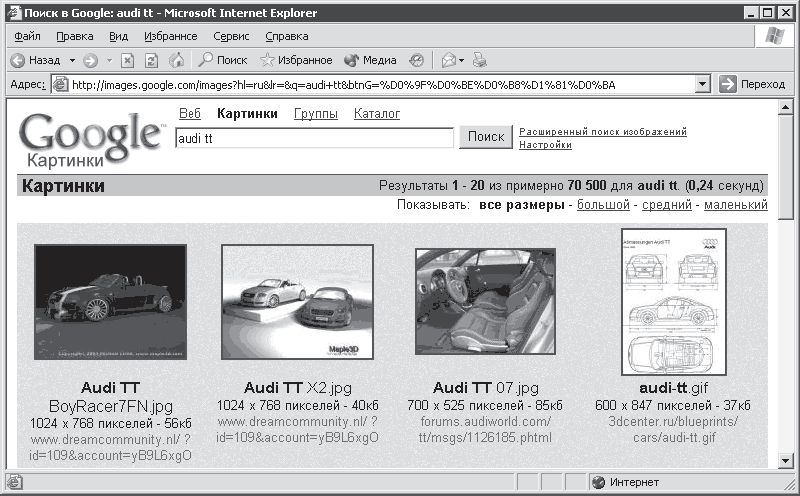This screenshot has width=800, height=496.
Task: Expand the Back button history dropdown arrow
Action: coord(70,60)
